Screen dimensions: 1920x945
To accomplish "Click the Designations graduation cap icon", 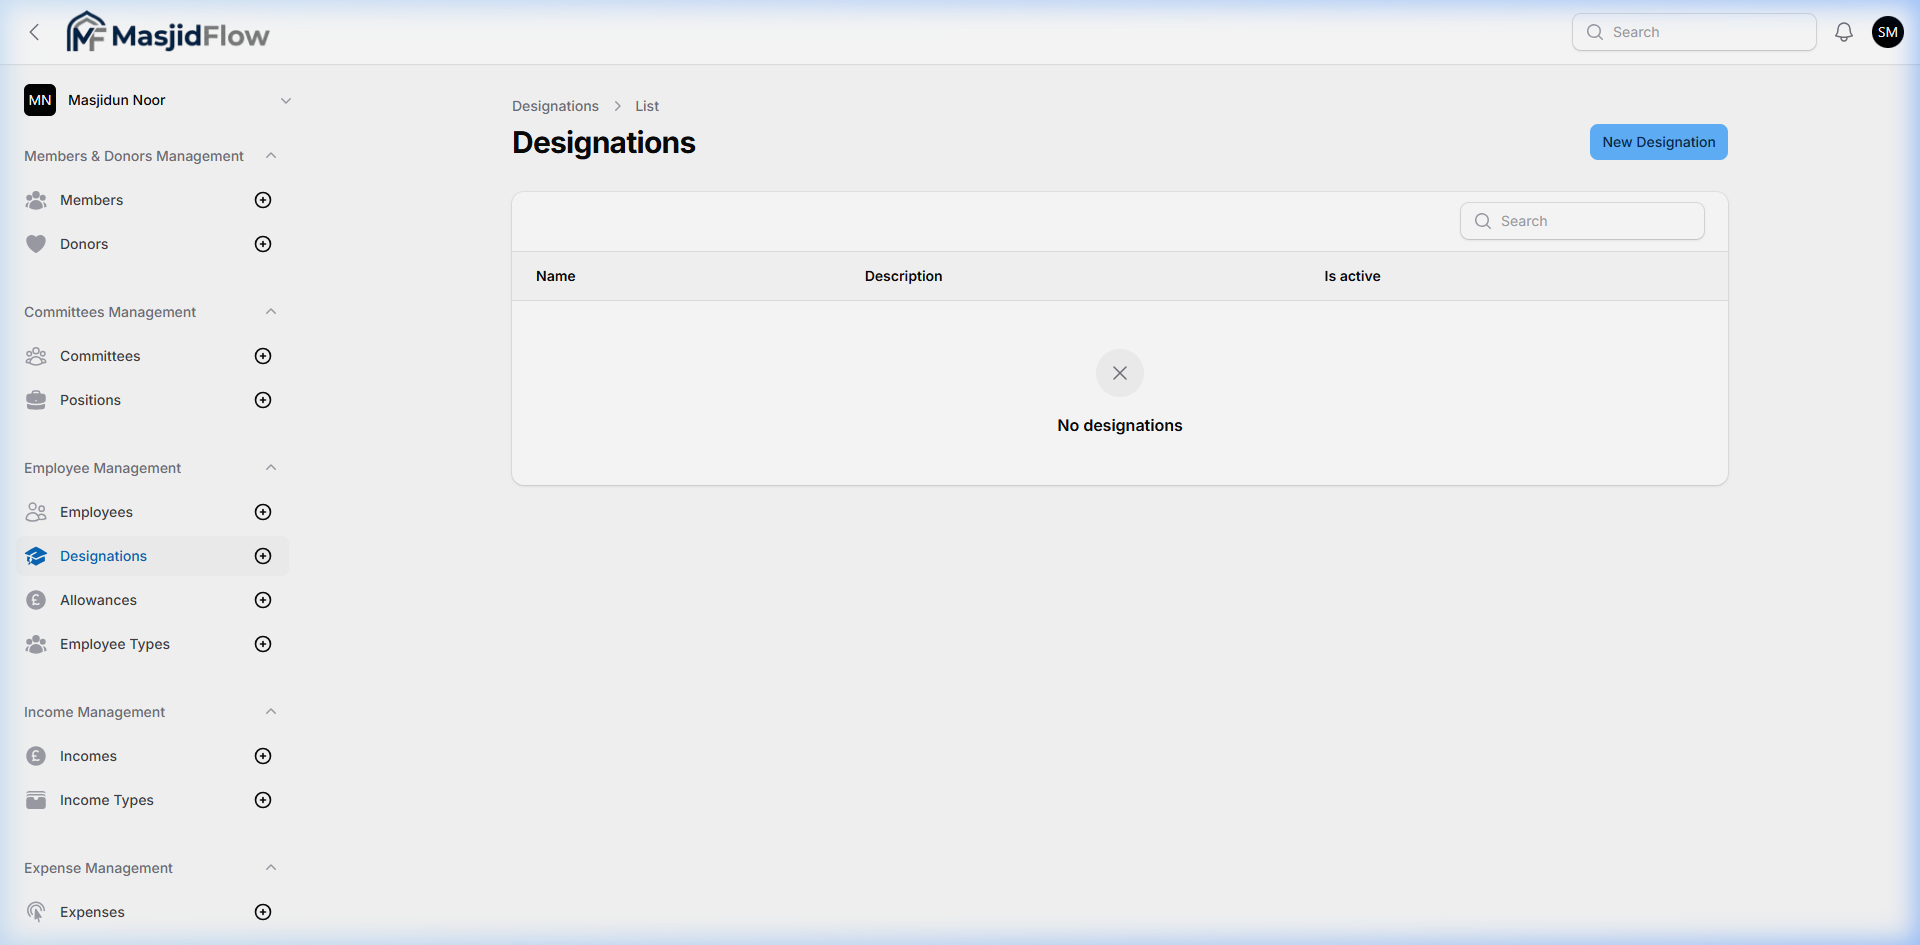I will [x=36, y=556].
